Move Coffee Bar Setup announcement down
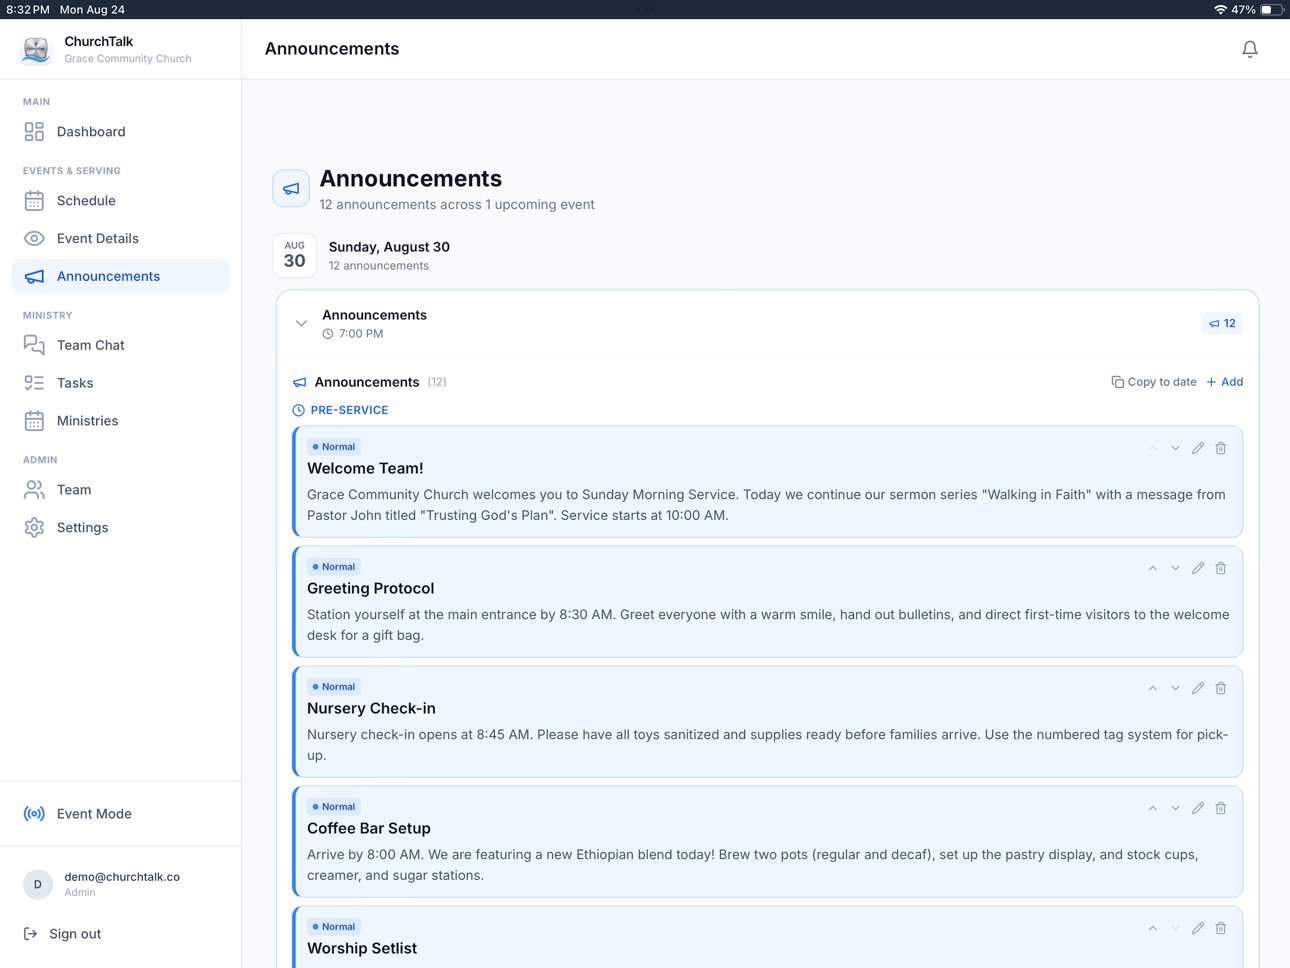The image size is (1290, 968). coord(1175,809)
